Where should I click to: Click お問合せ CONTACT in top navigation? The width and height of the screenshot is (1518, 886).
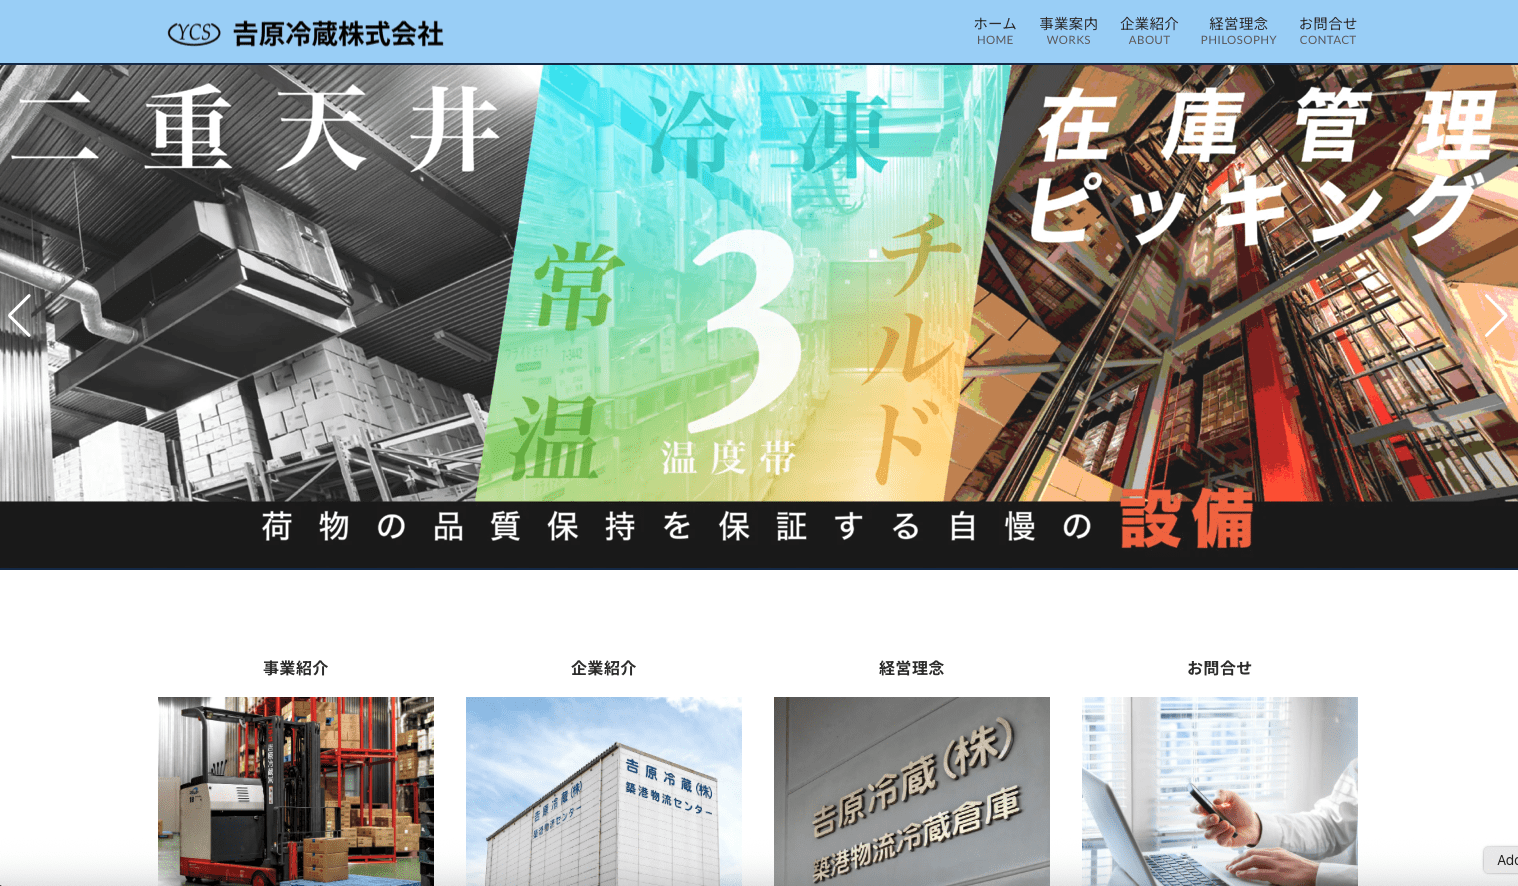click(1327, 31)
